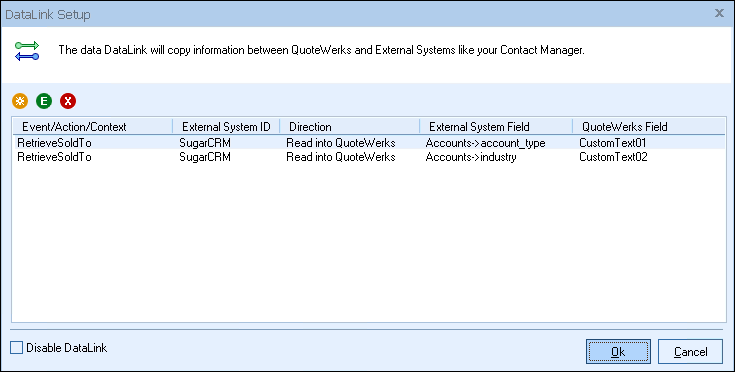Click the QuoteWerks Field column header

(x=649, y=126)
